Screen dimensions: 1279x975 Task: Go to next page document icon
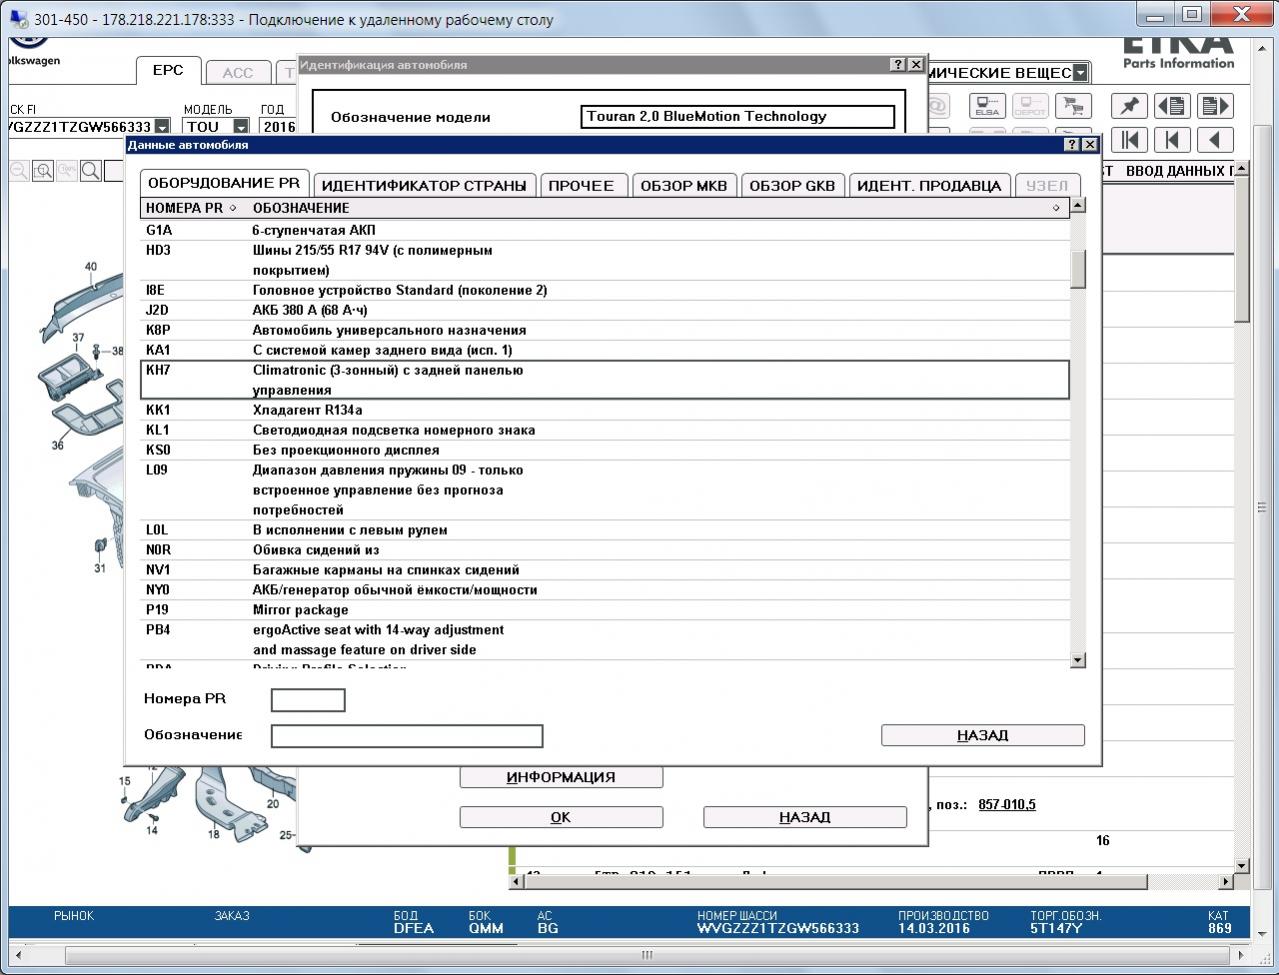point(1215,106)
